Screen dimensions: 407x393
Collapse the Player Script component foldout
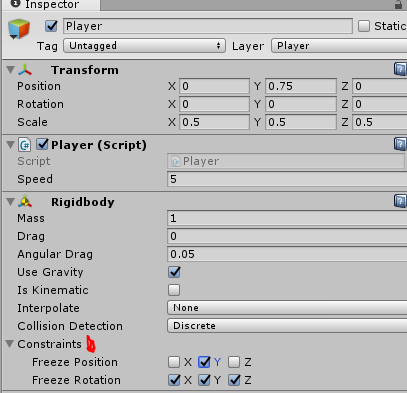coord(11,145)
